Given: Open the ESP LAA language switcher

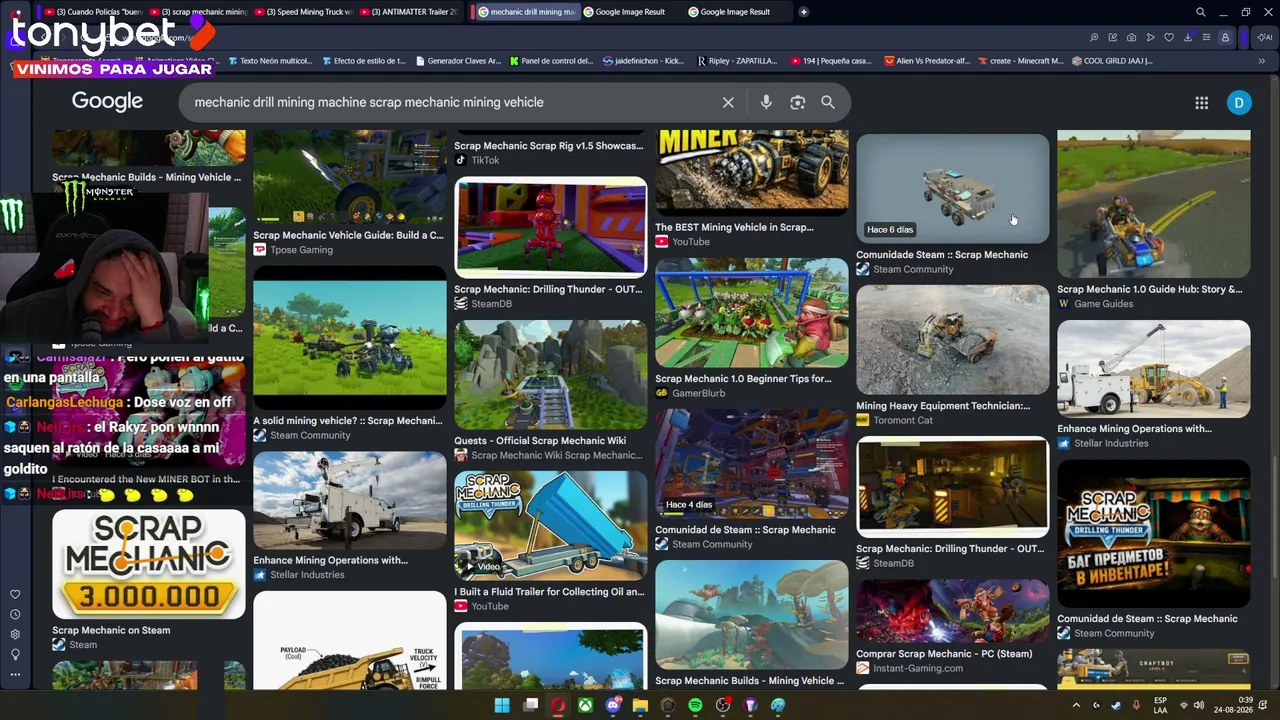Looking at the screenshot, I should pyautogui.click(x=1160, y=706).
